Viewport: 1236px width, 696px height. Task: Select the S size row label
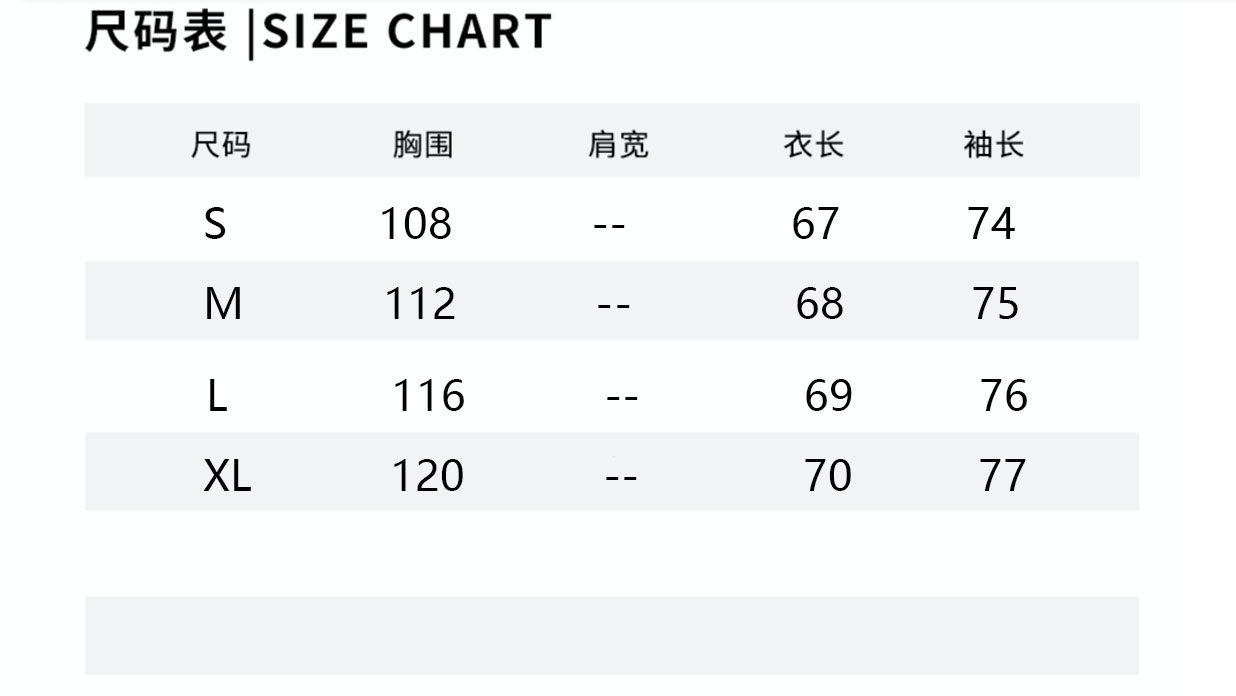point(215,224)
